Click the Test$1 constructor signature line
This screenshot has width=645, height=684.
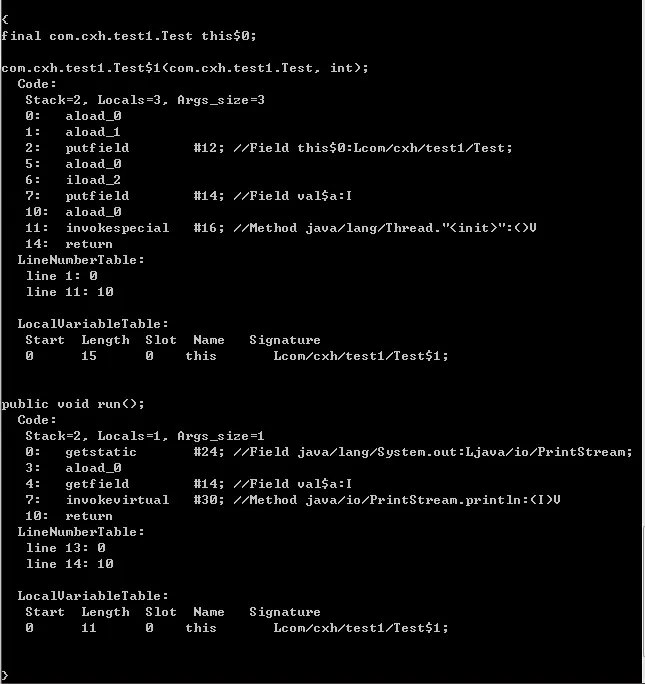click(185, 68)
